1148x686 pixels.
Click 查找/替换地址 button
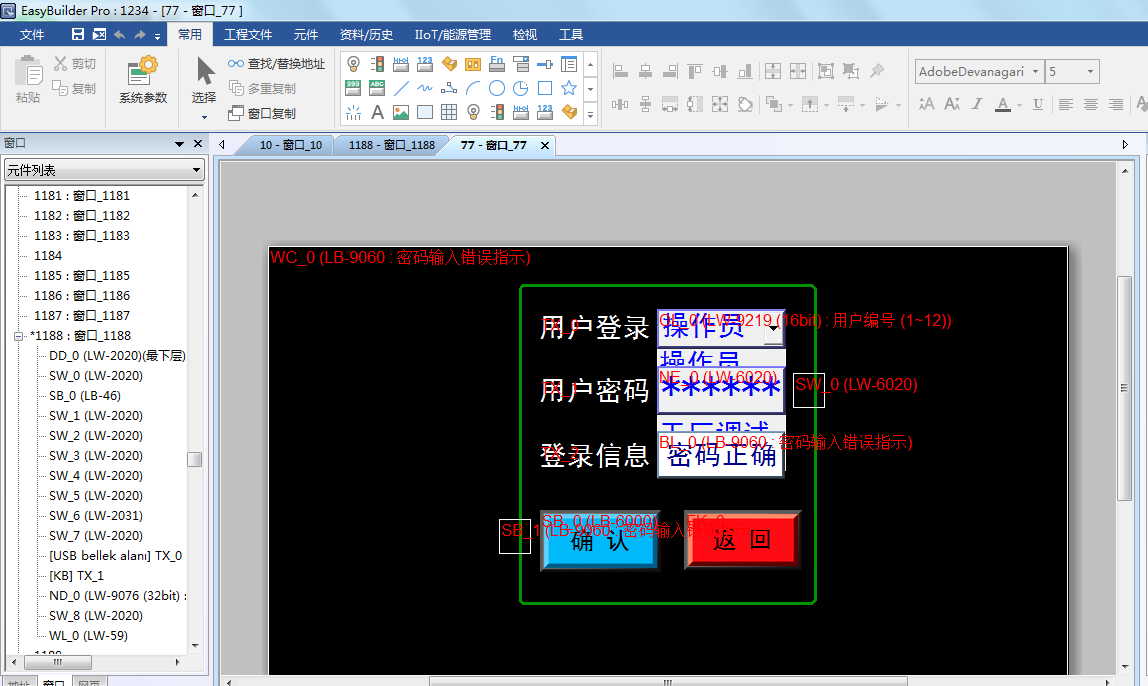click(x=276, y=63)
